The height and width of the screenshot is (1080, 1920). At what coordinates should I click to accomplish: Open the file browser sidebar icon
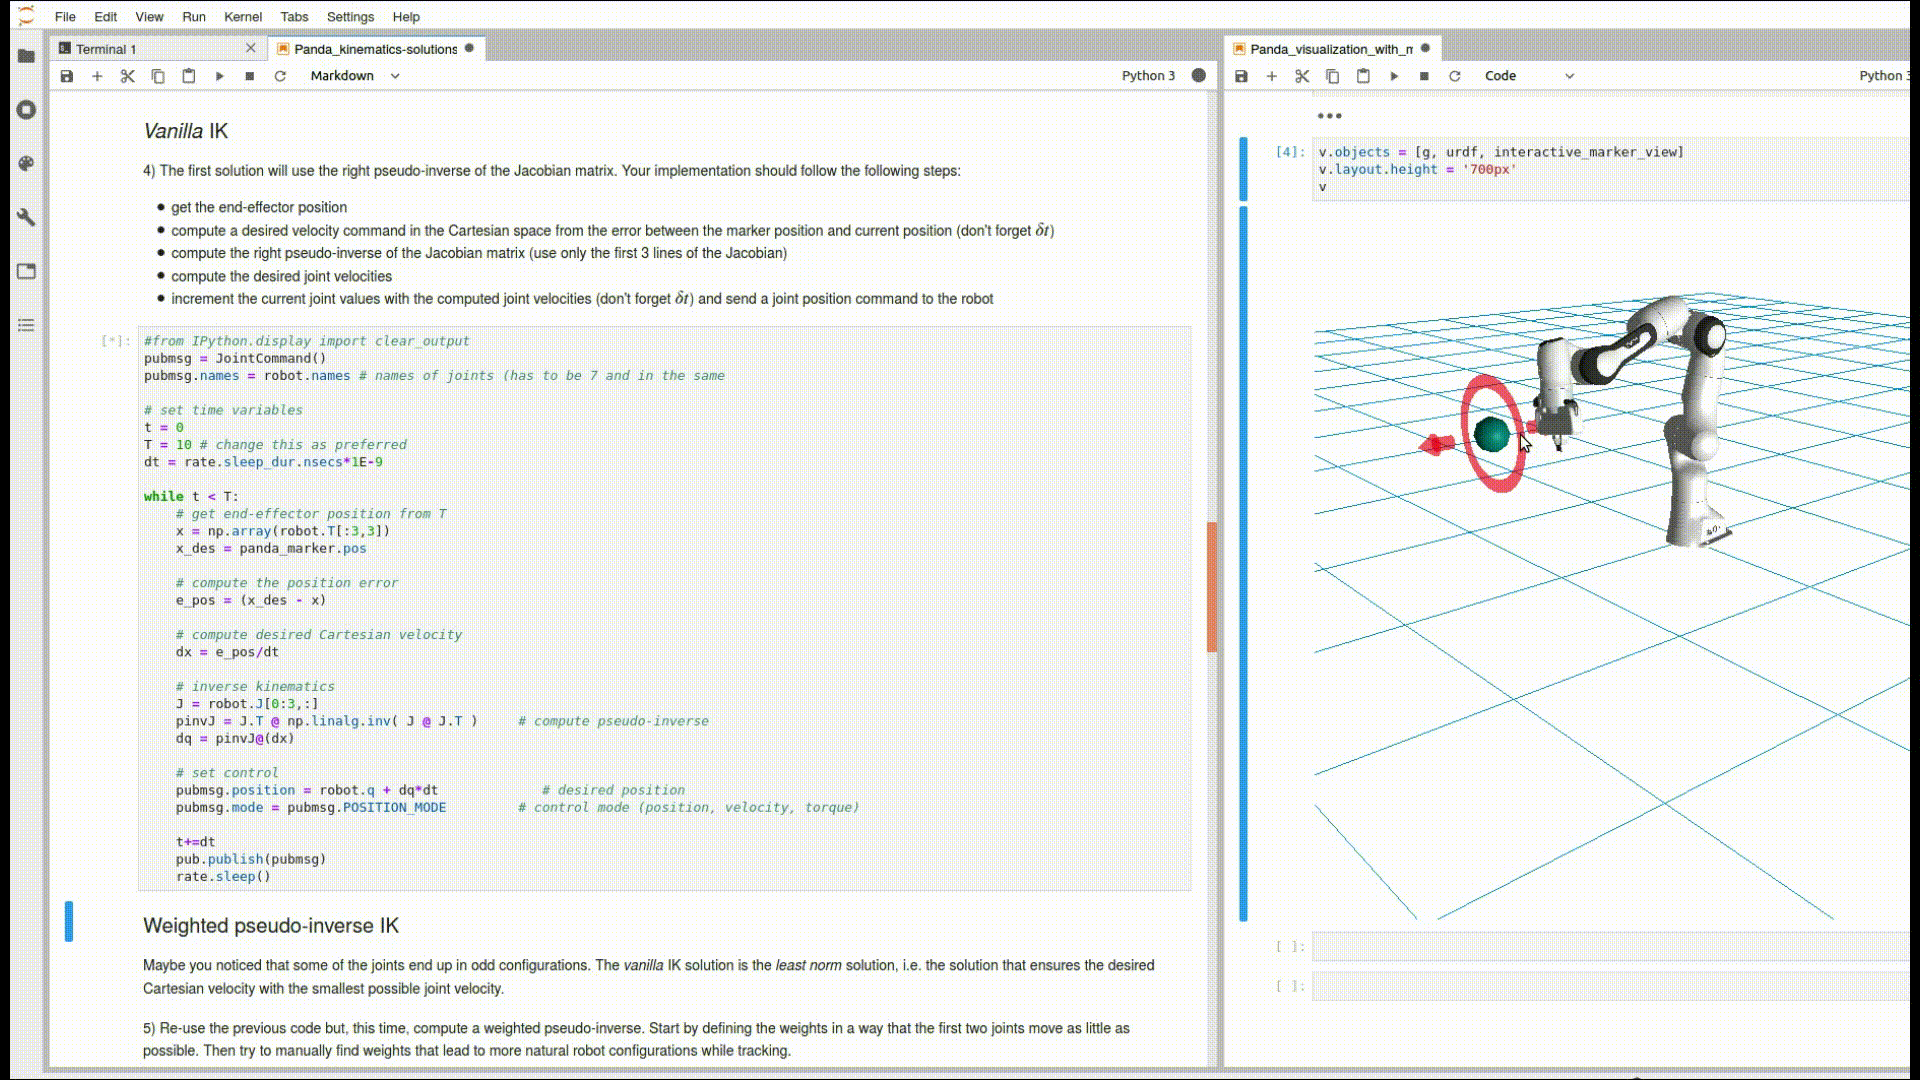click(26, 56)
